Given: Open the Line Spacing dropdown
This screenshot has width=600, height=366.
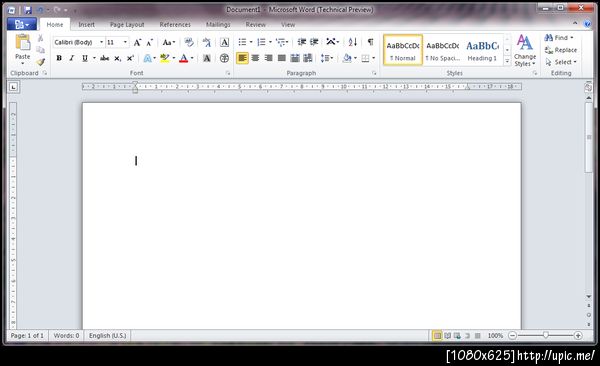Looking at the screenshot, I should [327, 58].
